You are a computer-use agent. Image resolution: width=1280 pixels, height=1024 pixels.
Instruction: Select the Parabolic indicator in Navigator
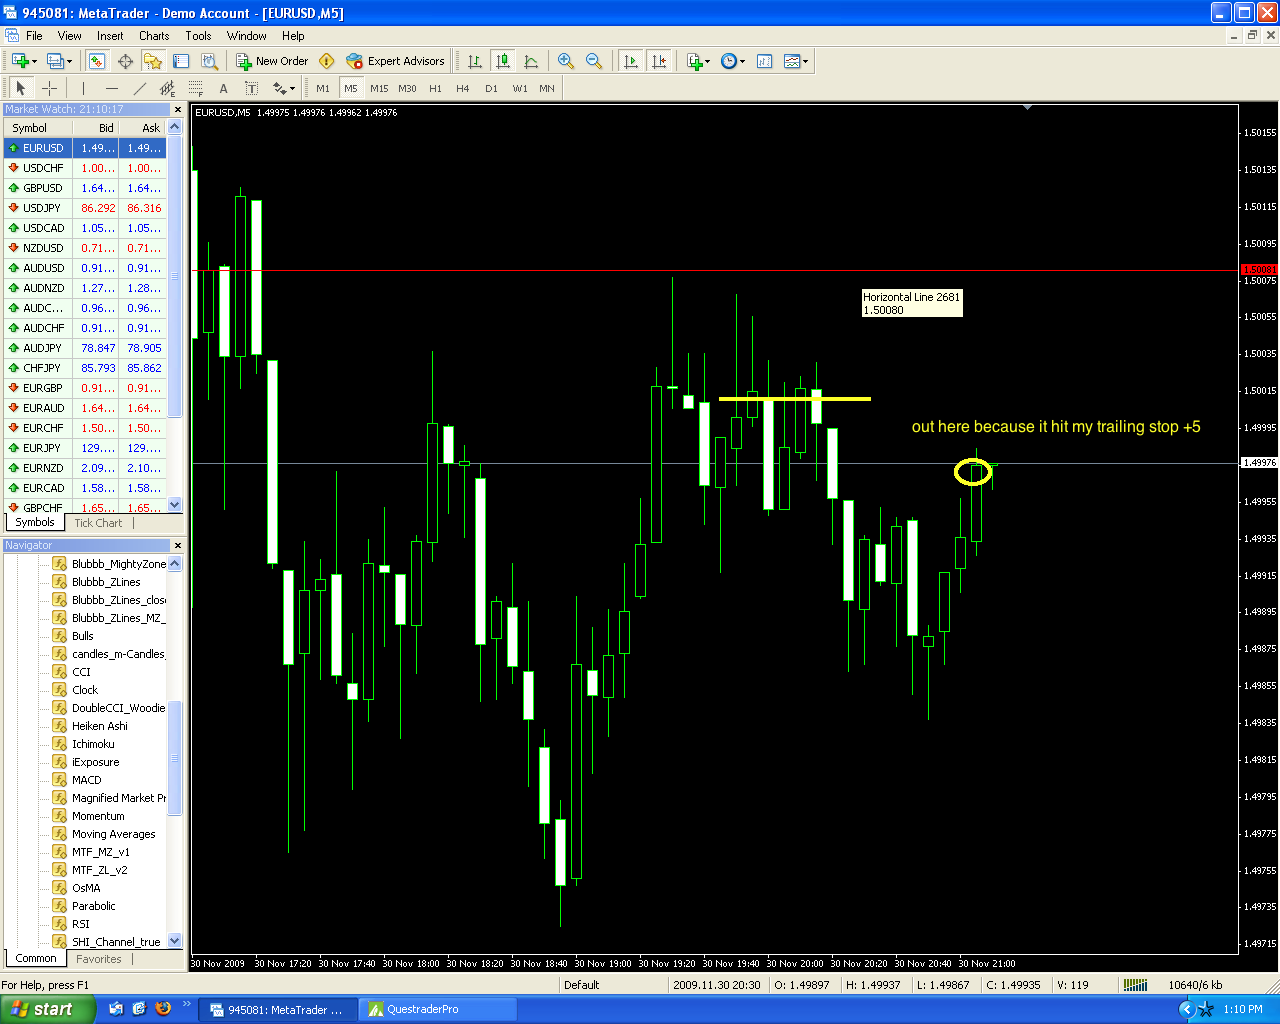coord(93,906)
